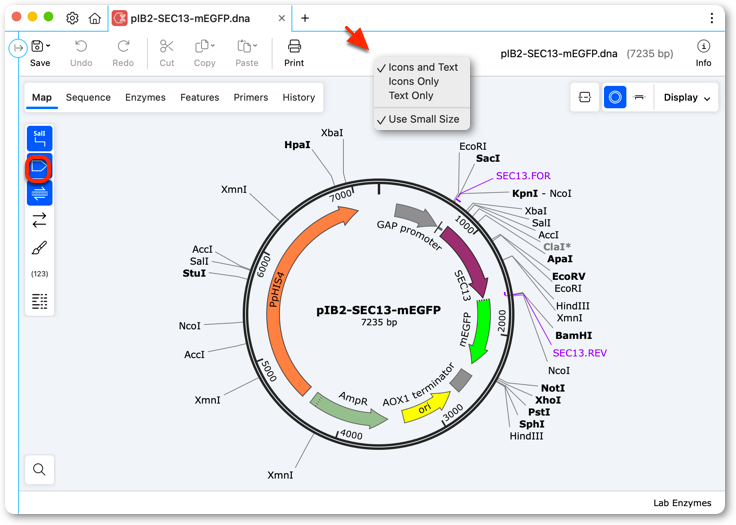Click the SacI enzyme site label
The image size is (736, 525).
pos(488,158)
